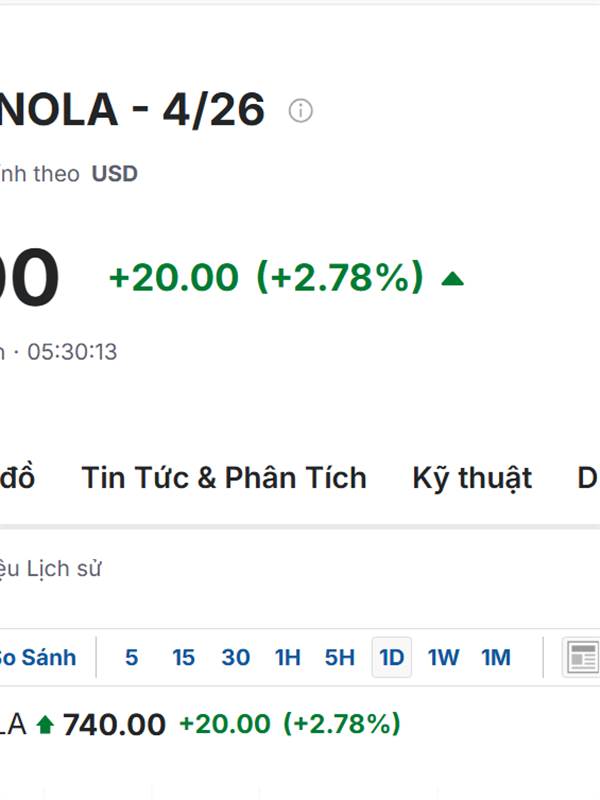
Task: Switch chart to the 1H interval
Action: pos(288,657)
